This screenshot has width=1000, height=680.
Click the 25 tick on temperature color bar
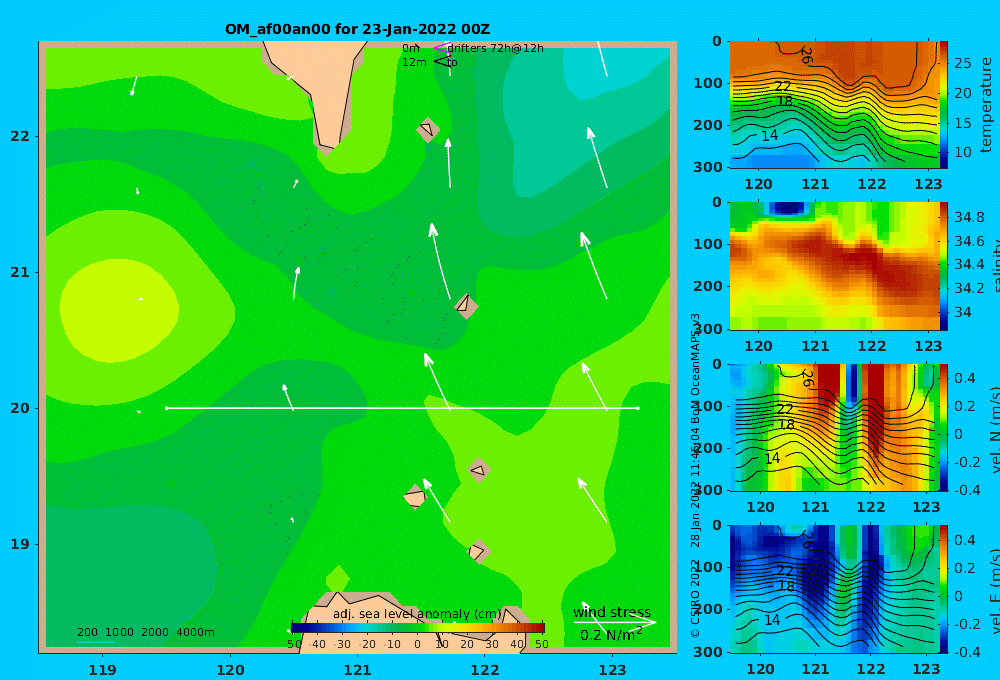coord(962,63)
